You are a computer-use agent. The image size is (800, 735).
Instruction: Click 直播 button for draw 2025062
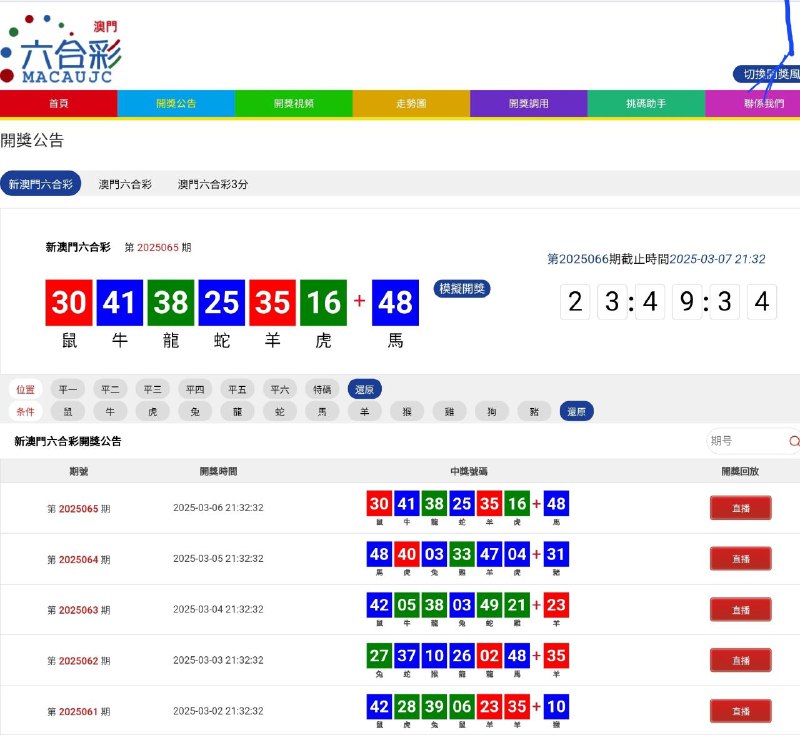click(x=740, y=660)
